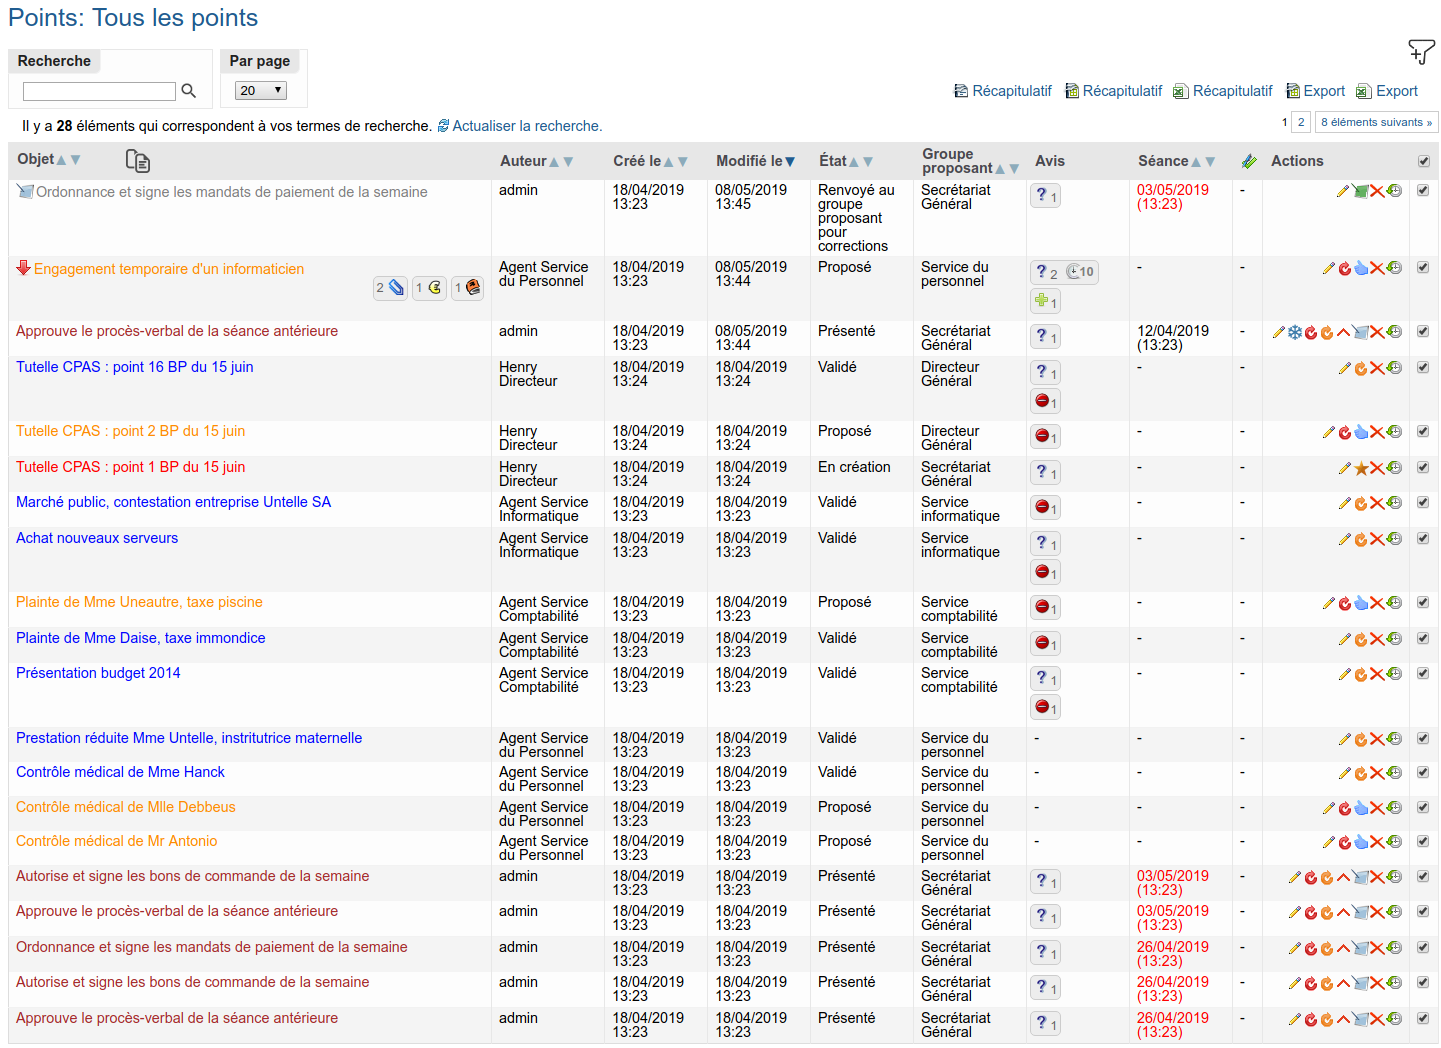Toggle checkbox for Contrôle médical de Mr Antonio

(x=1423, y=841)
